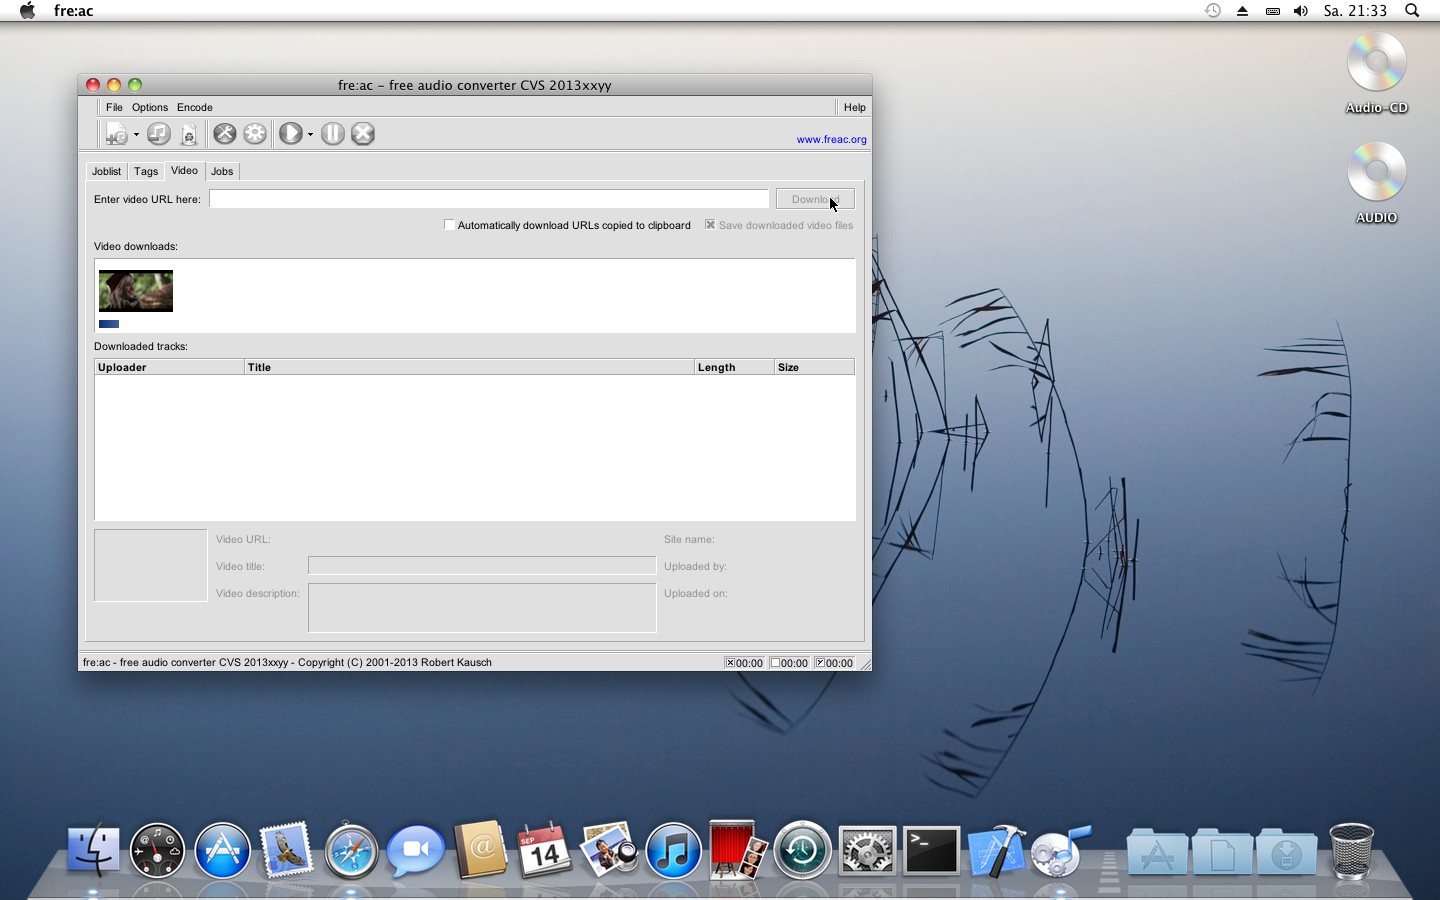
Task: Open Photo Booth from the Dock
Action: (x=737, y=851)
